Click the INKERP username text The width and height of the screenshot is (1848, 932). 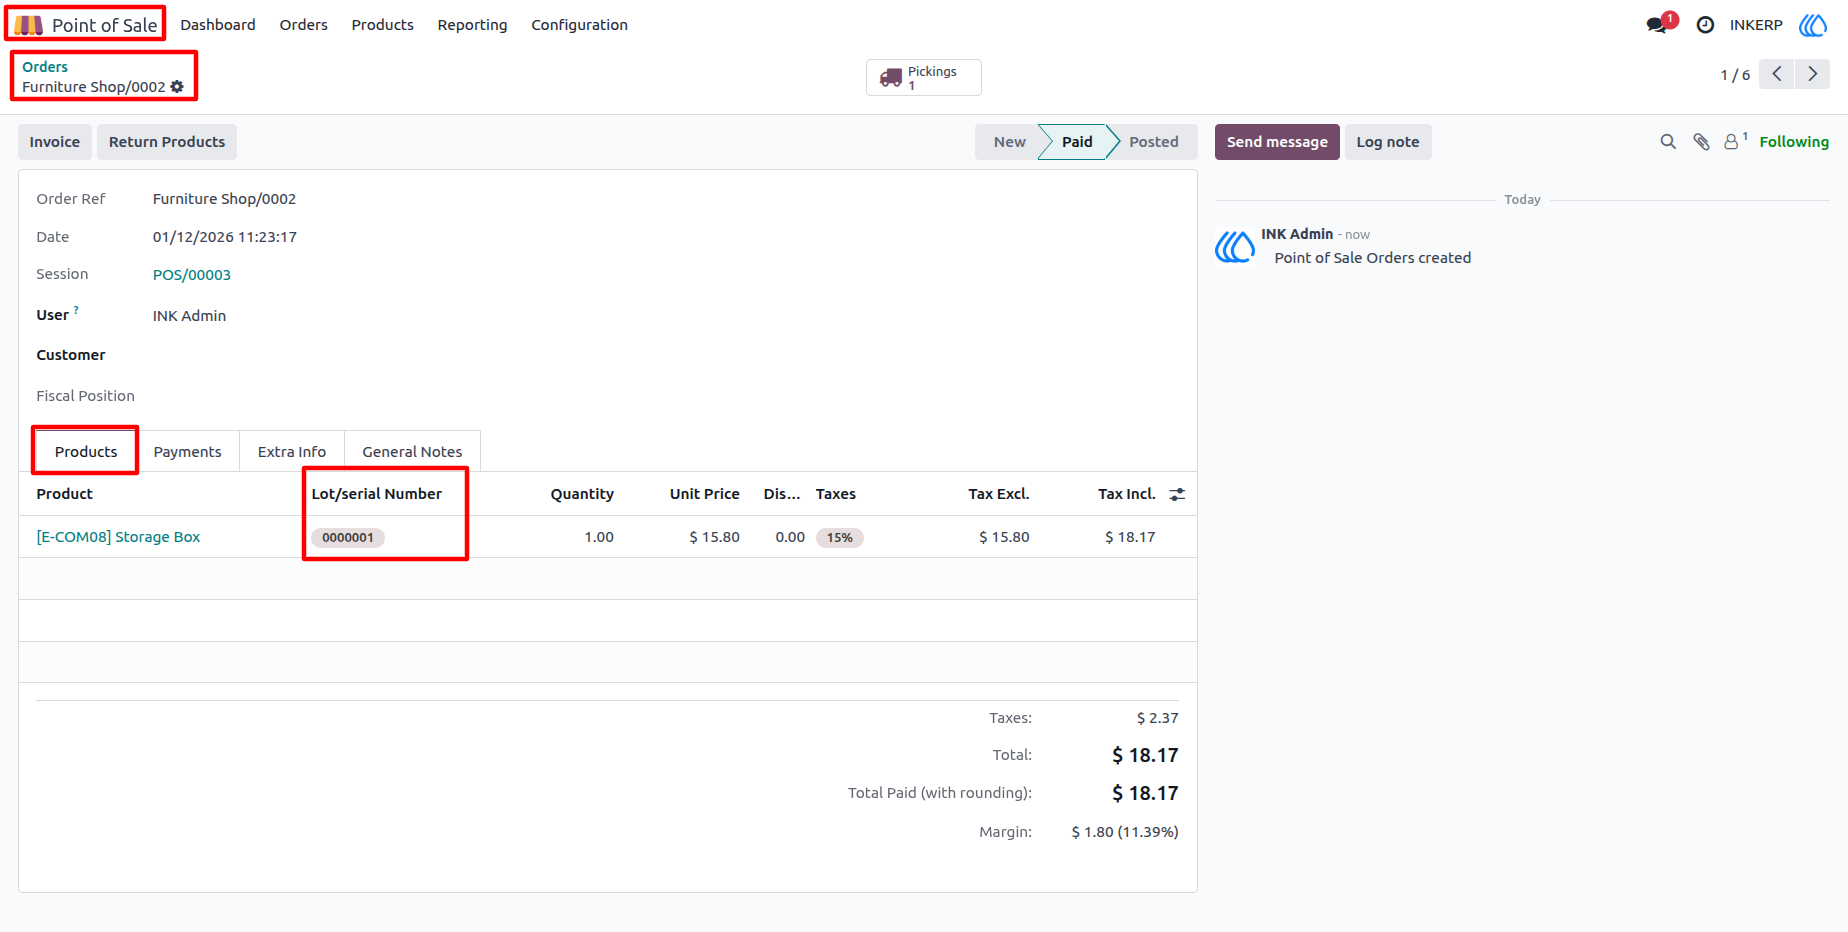coord(1756,25)
